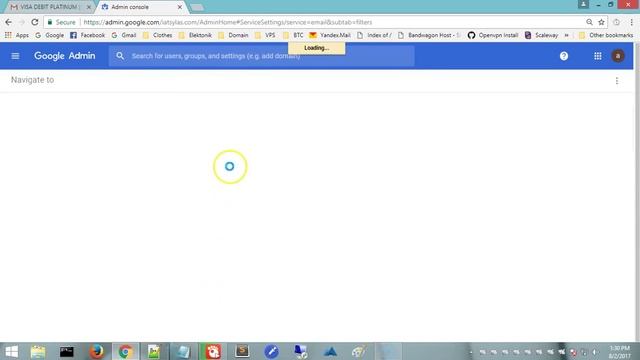Open a new tab with the new-tab button

coord(197,7)
